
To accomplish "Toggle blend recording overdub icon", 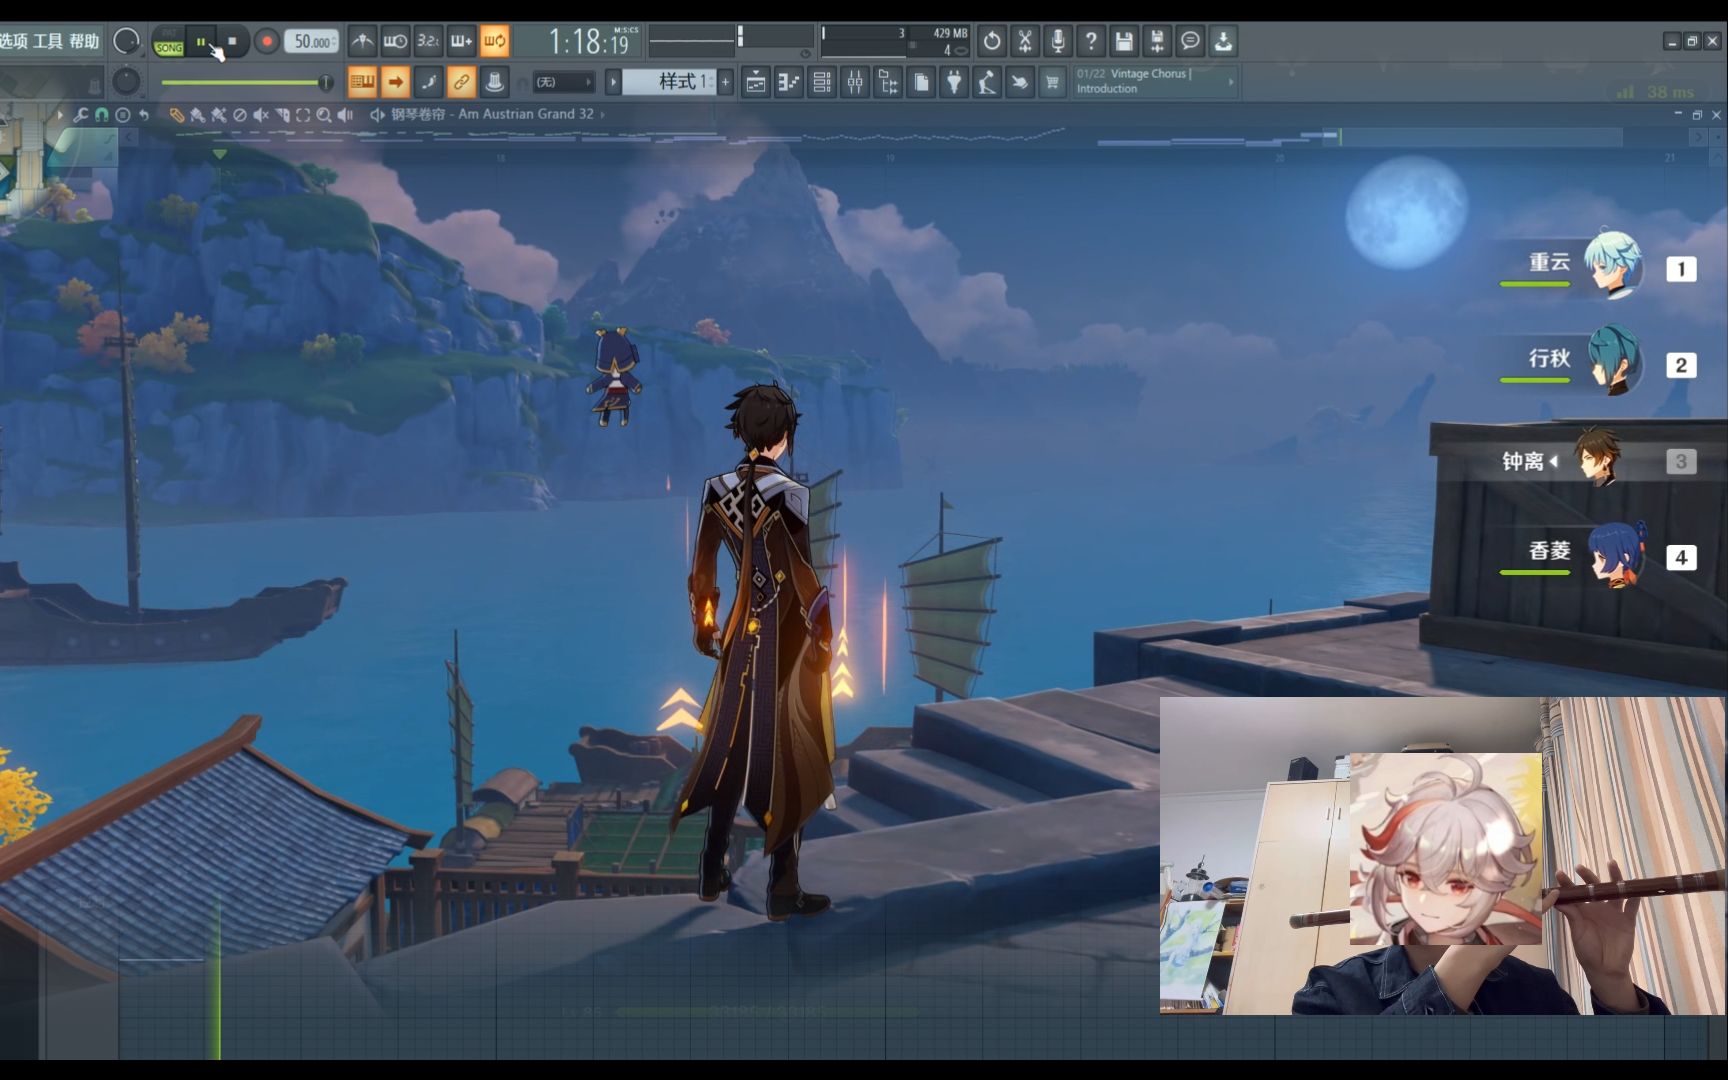I will (x=461, y=41).
